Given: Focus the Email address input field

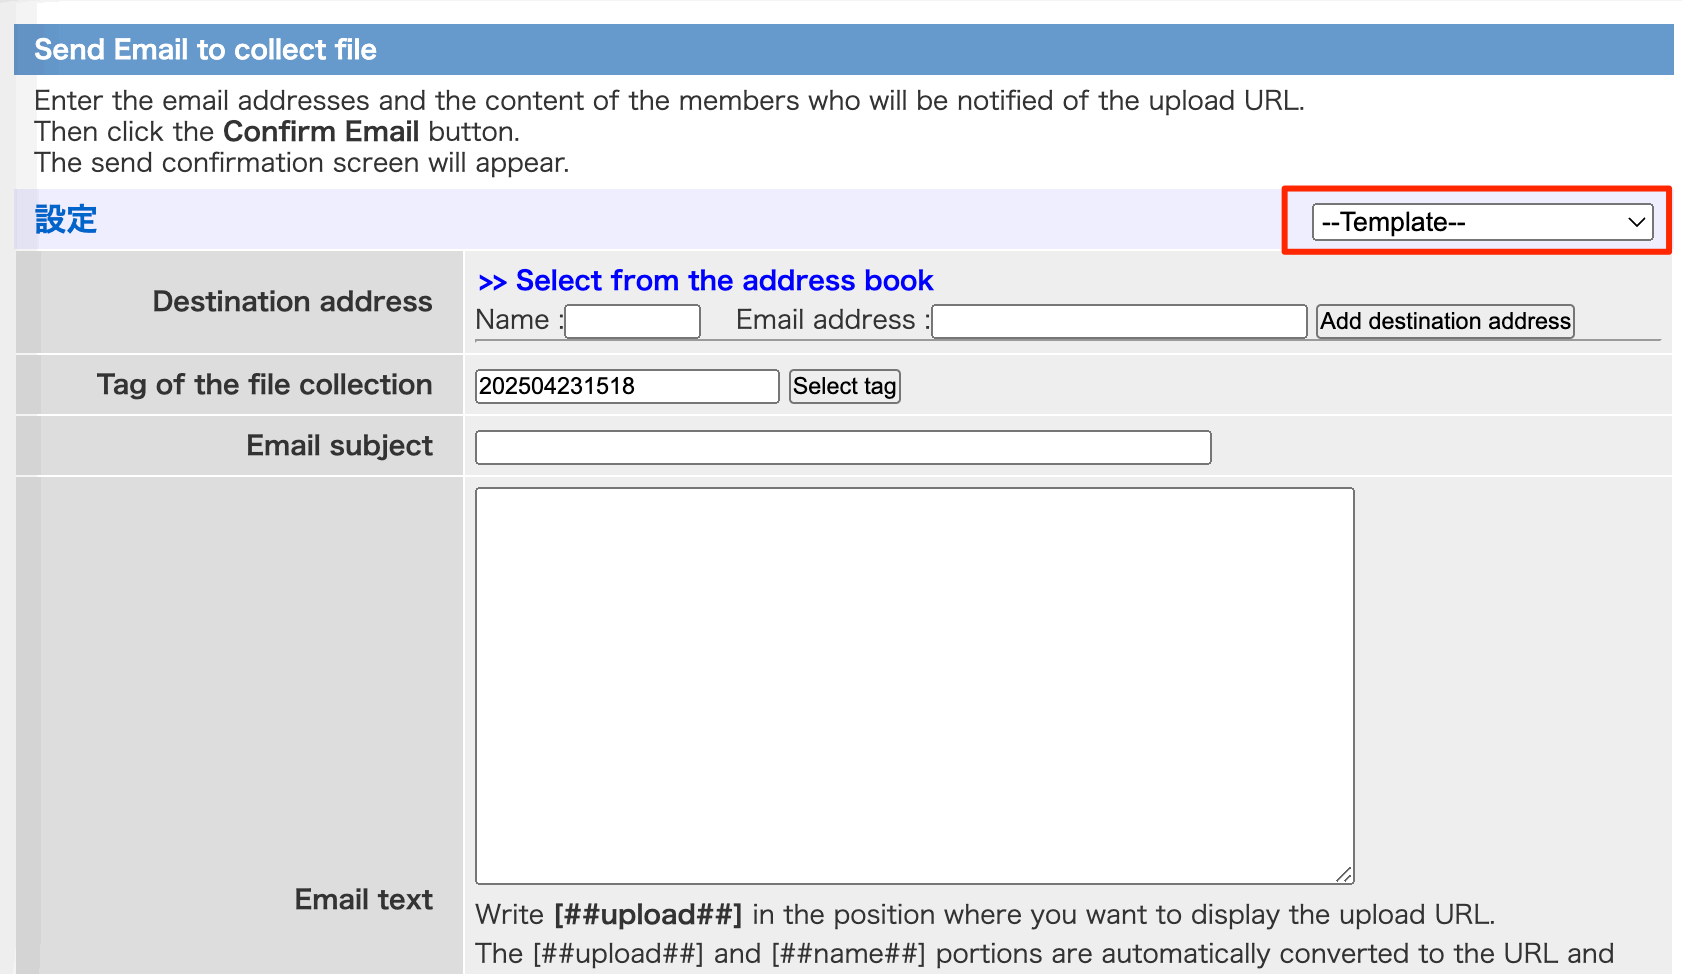Looking at the screenshot, I should 1118,322.
